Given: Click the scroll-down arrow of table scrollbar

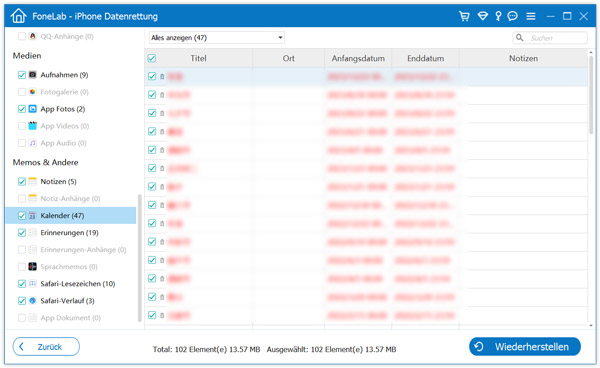Looking at the screenshot, I should pyautogui.click(x=591, y=326).
